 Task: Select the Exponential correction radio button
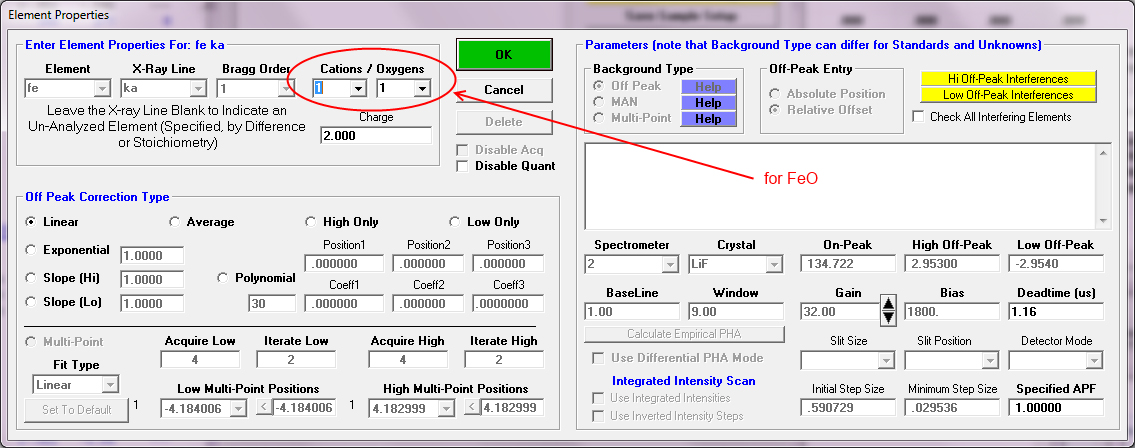pyautogui.click(x=32, y=250)
